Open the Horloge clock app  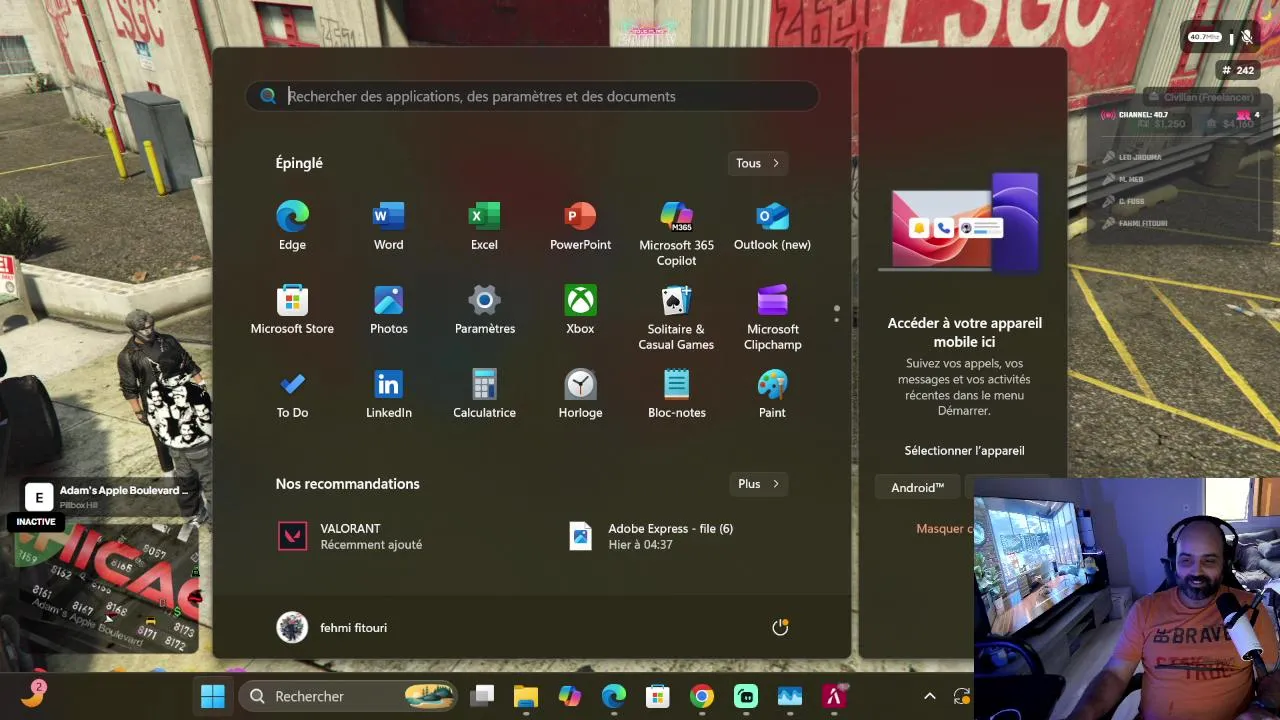(580, 395)
